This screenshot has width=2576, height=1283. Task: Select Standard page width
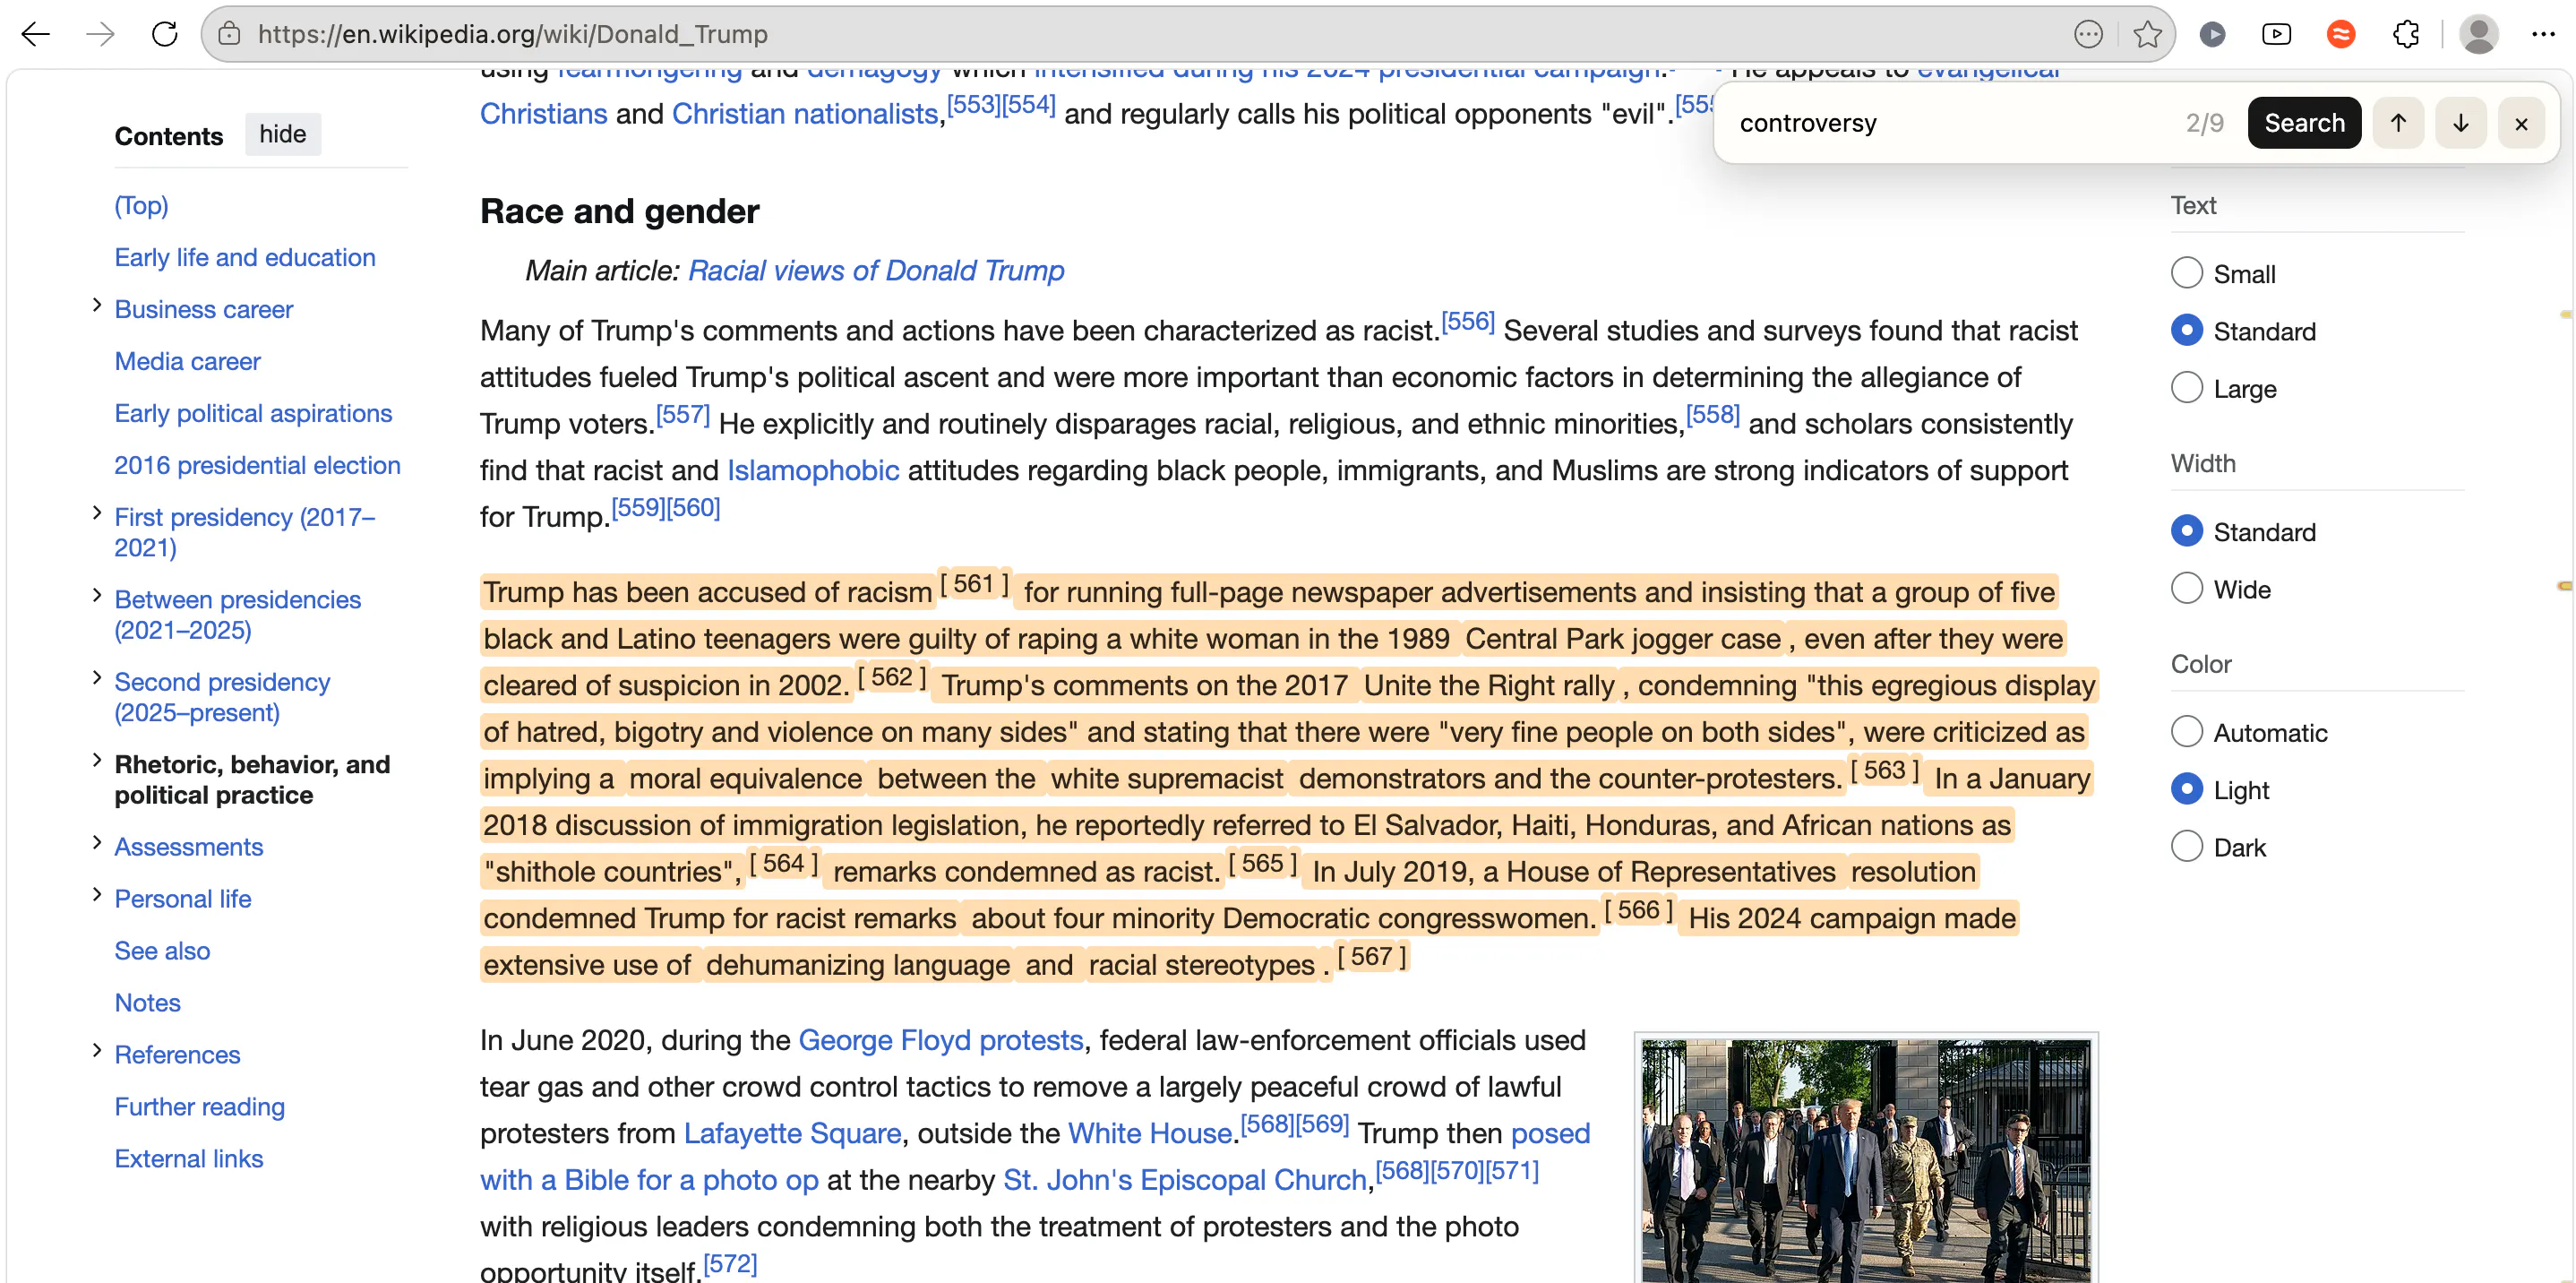pos(2187,531)
